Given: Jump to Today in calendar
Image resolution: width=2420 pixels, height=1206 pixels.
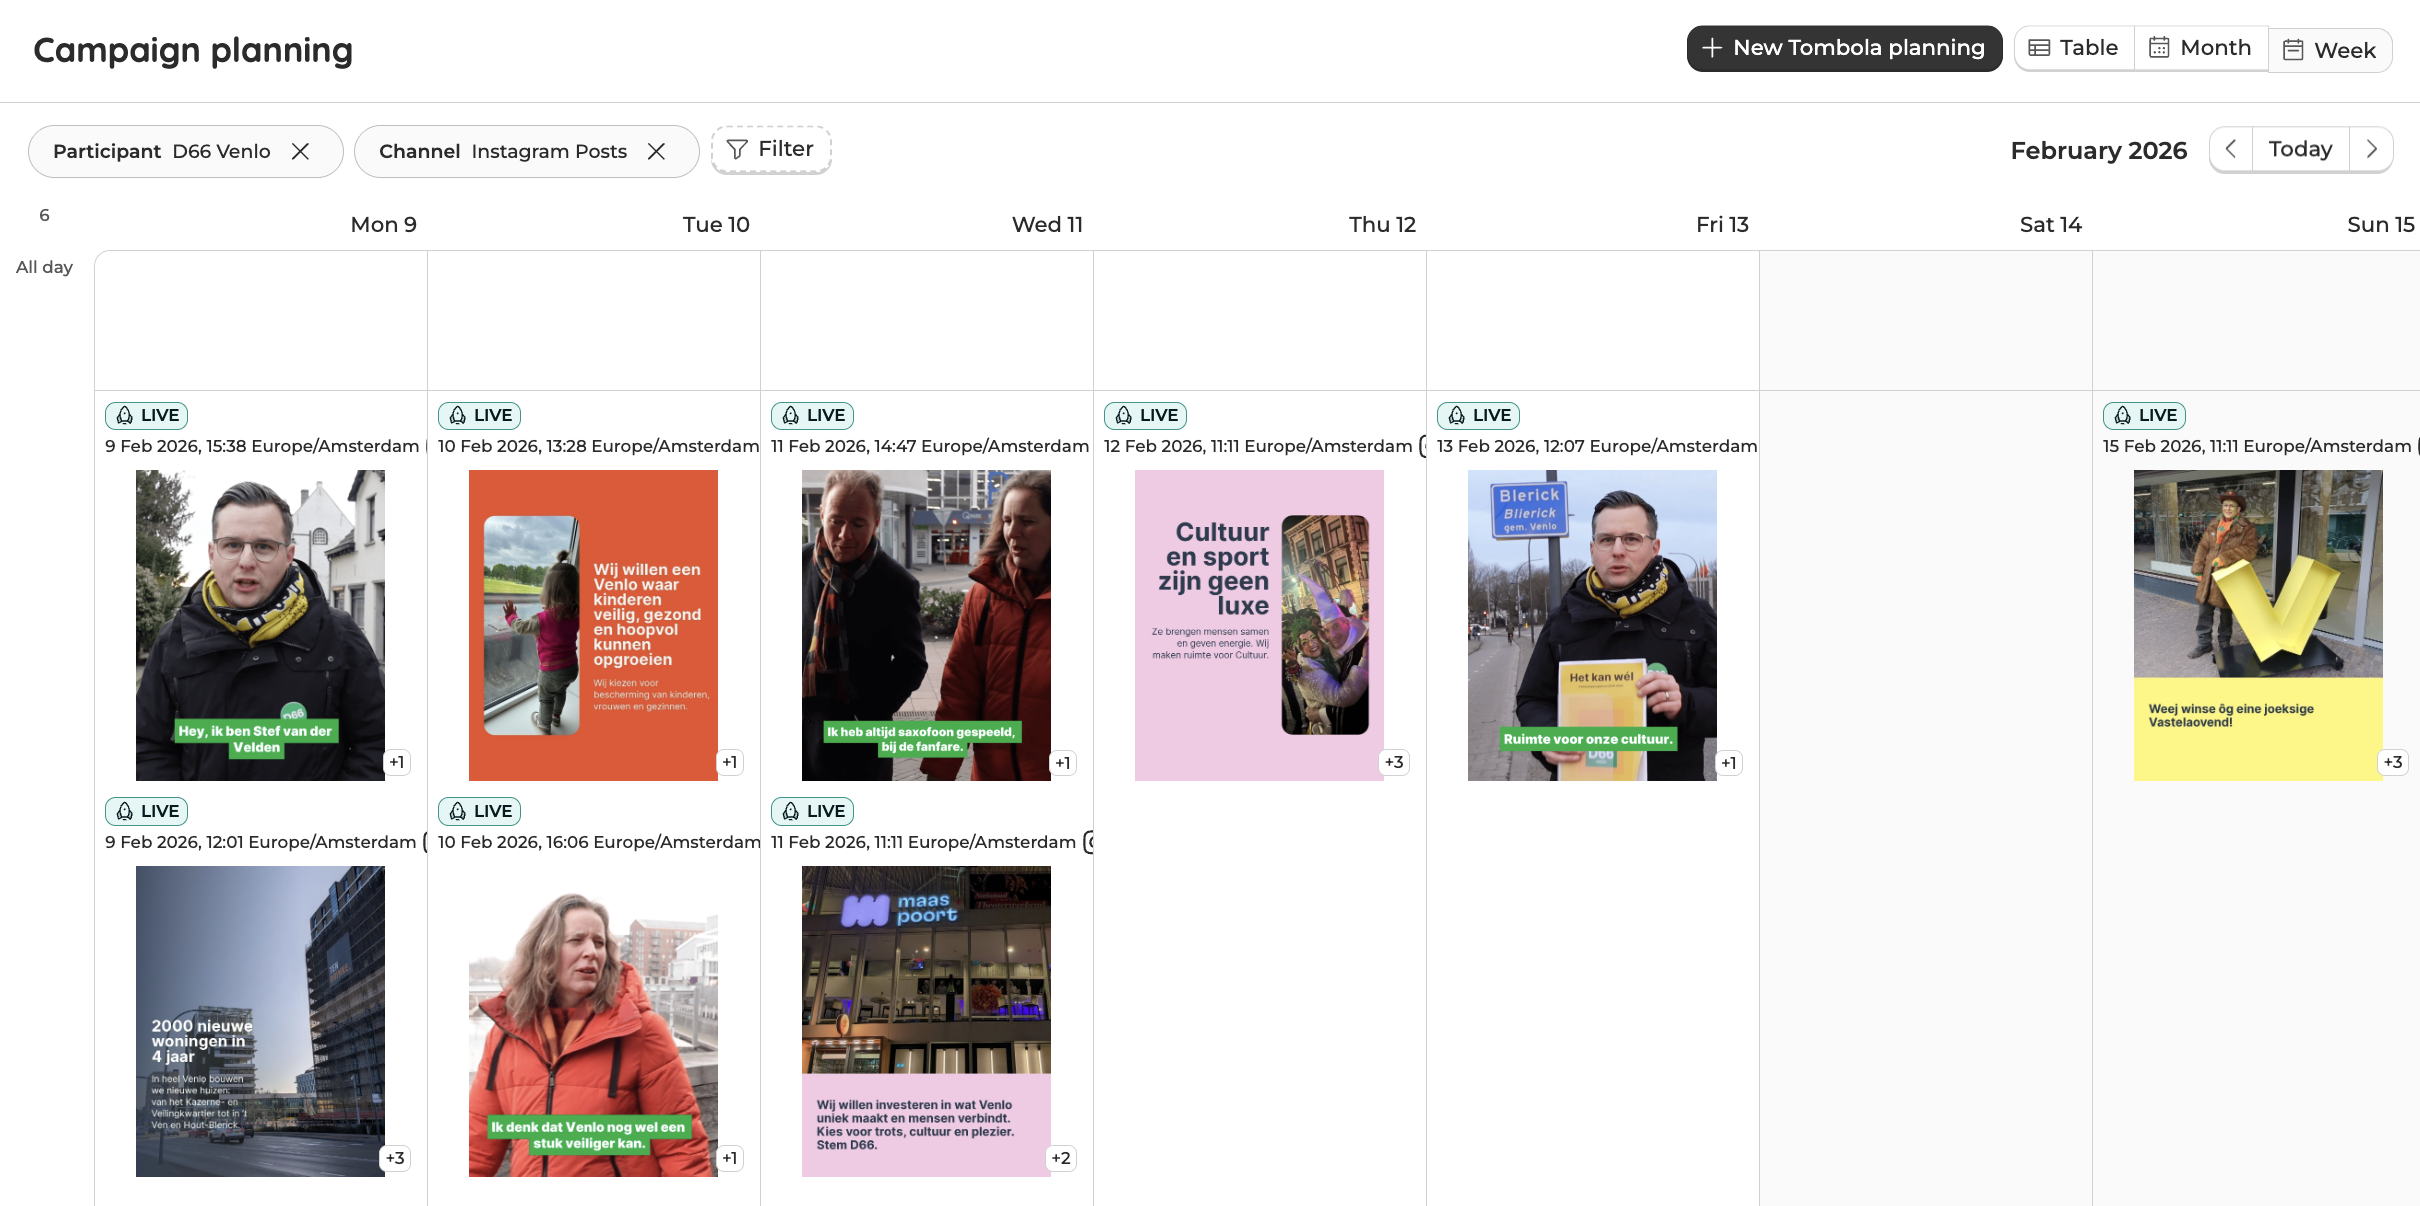Looking at the screenshot, I should 2300,150.
